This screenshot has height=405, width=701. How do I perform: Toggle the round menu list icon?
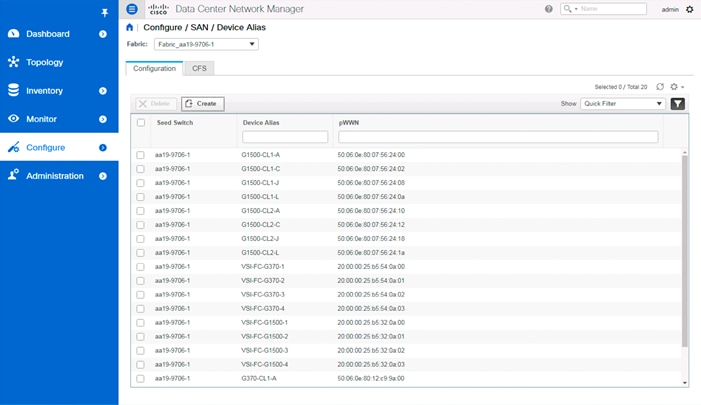coord(132,9)
